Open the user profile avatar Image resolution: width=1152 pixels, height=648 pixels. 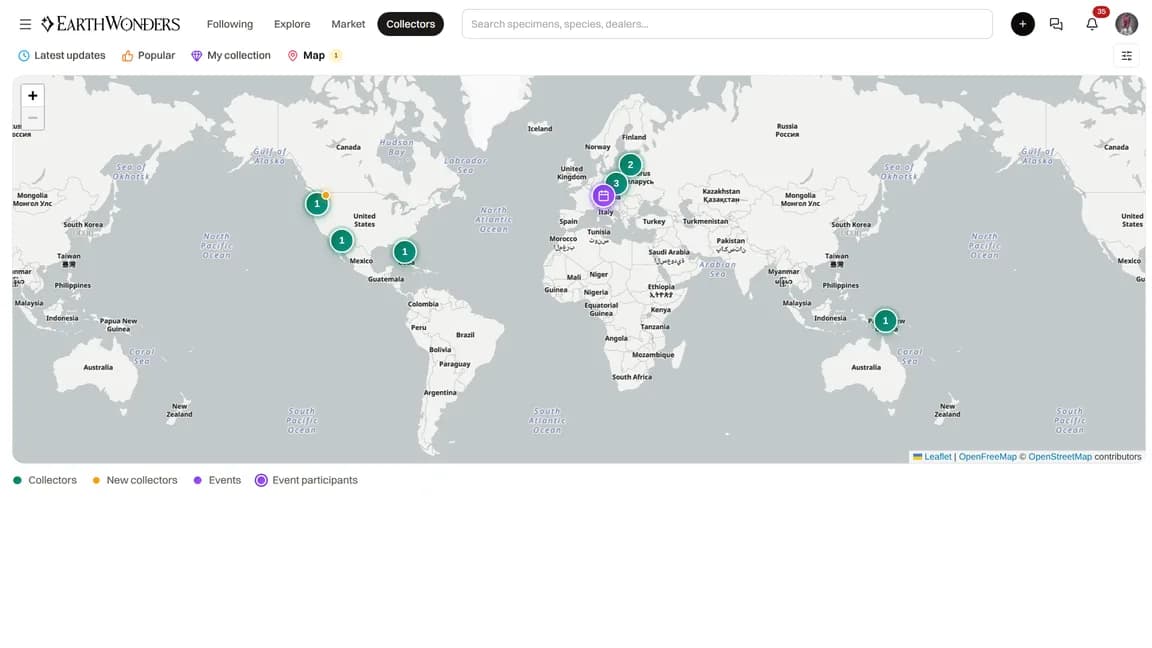[1126, 24]
